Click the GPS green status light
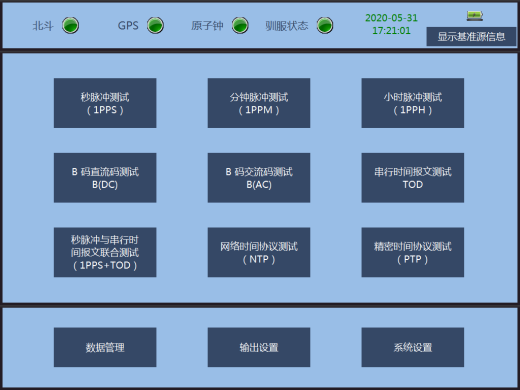520x390 pixels. click(x=155, y=25)
